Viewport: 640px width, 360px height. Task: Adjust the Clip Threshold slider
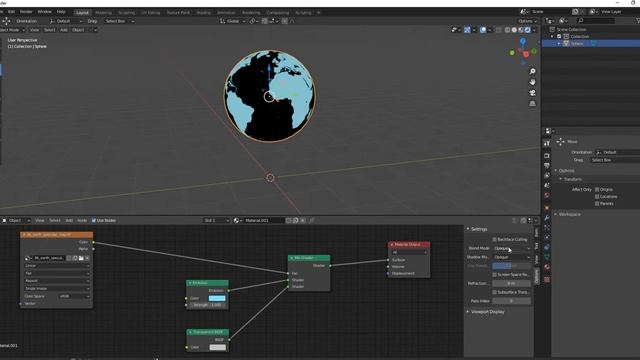tap(511, 266)
